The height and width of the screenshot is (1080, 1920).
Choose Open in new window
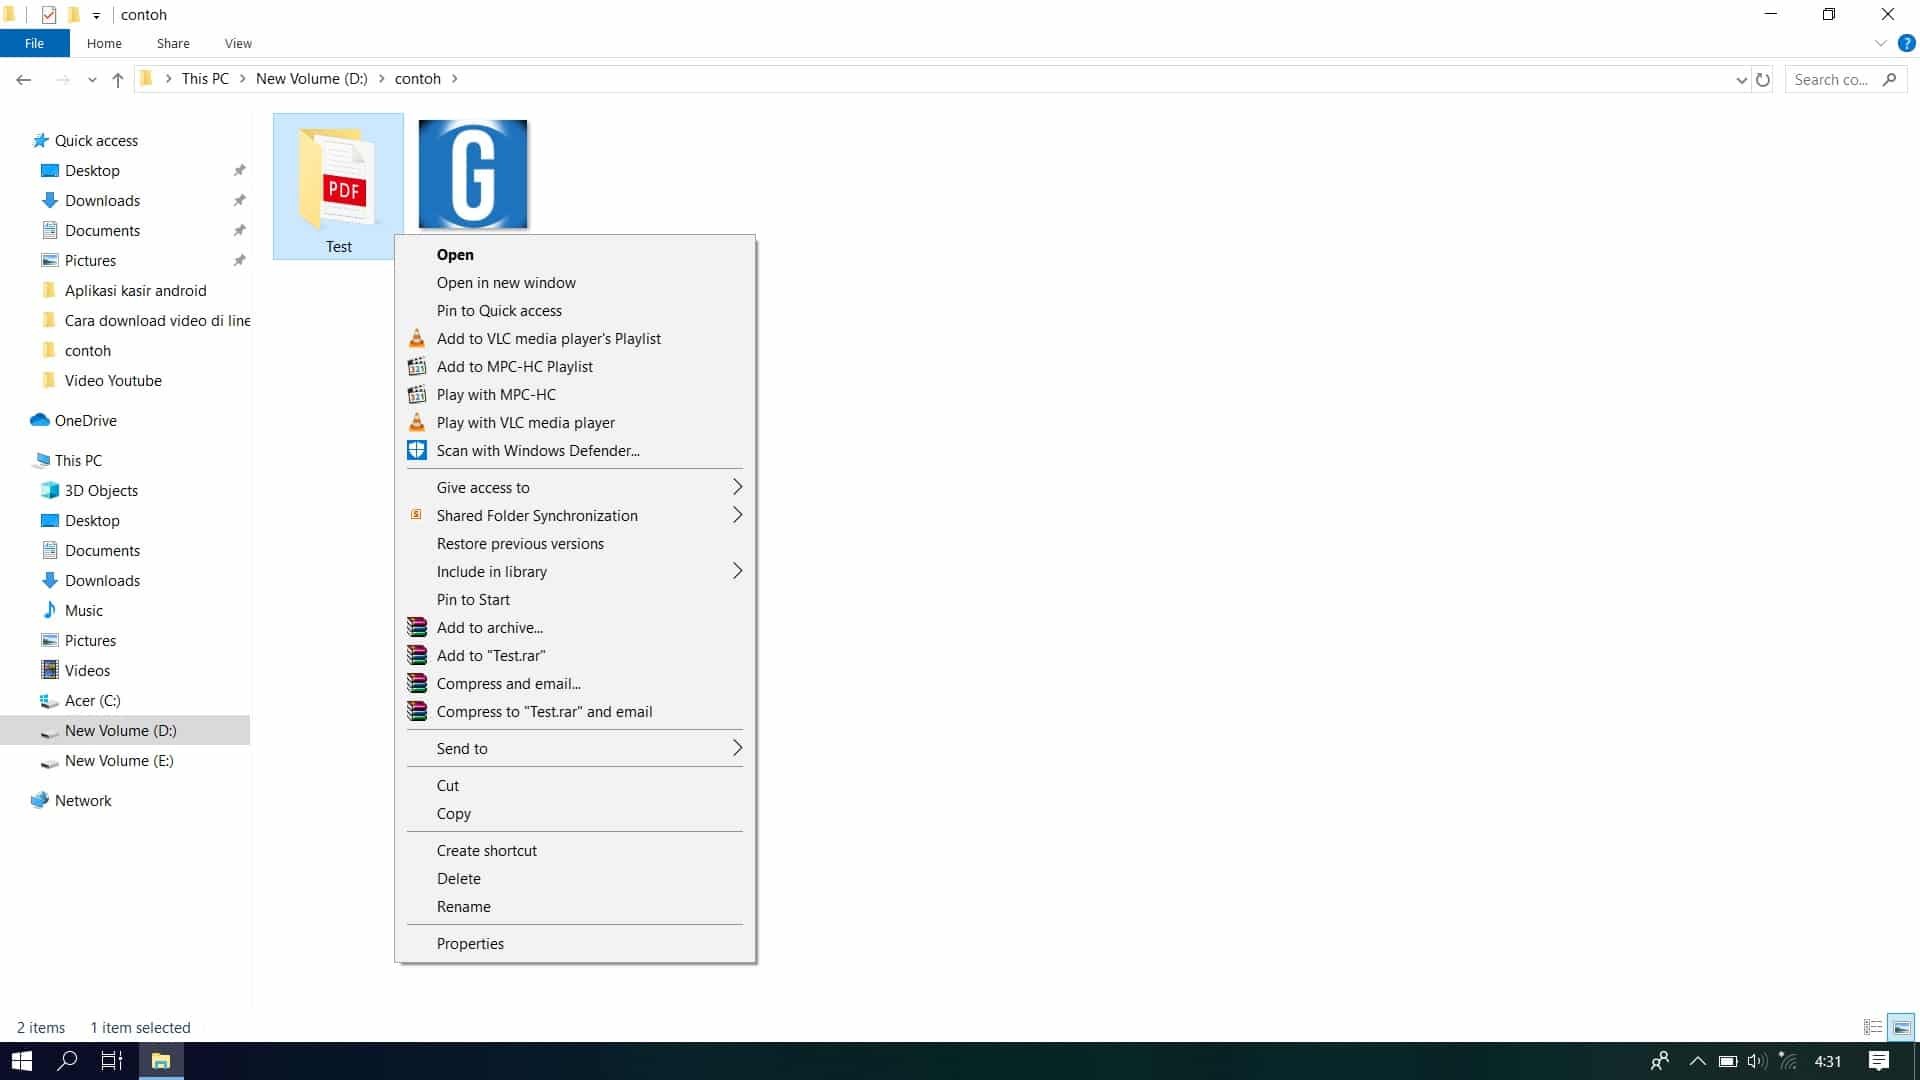tap(574, 282)
